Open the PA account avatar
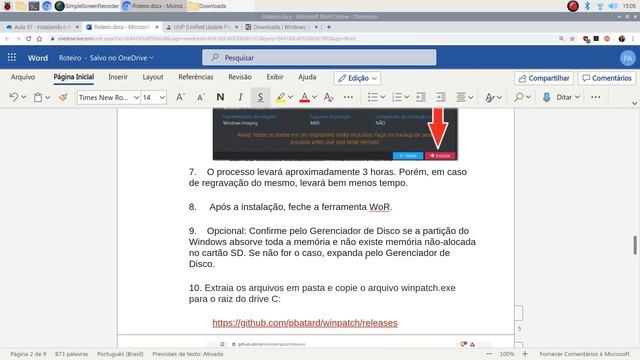The image size is (640, 360). 628,58
